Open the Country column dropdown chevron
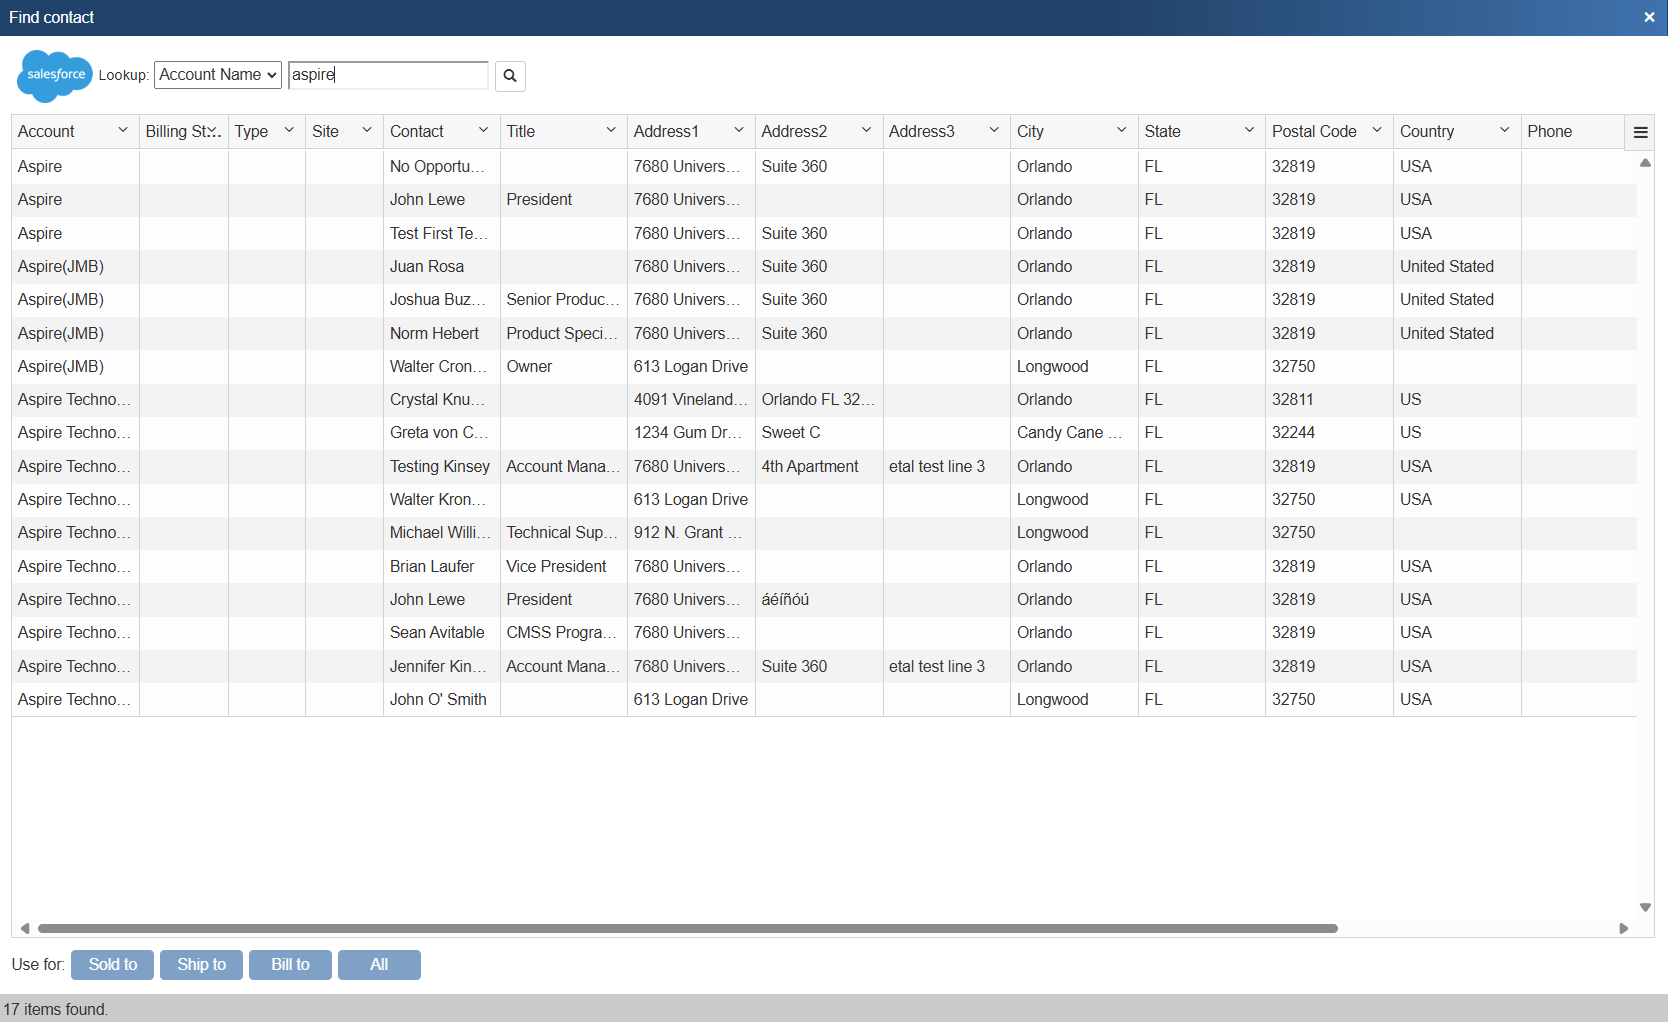 [x=1504, y=131]
